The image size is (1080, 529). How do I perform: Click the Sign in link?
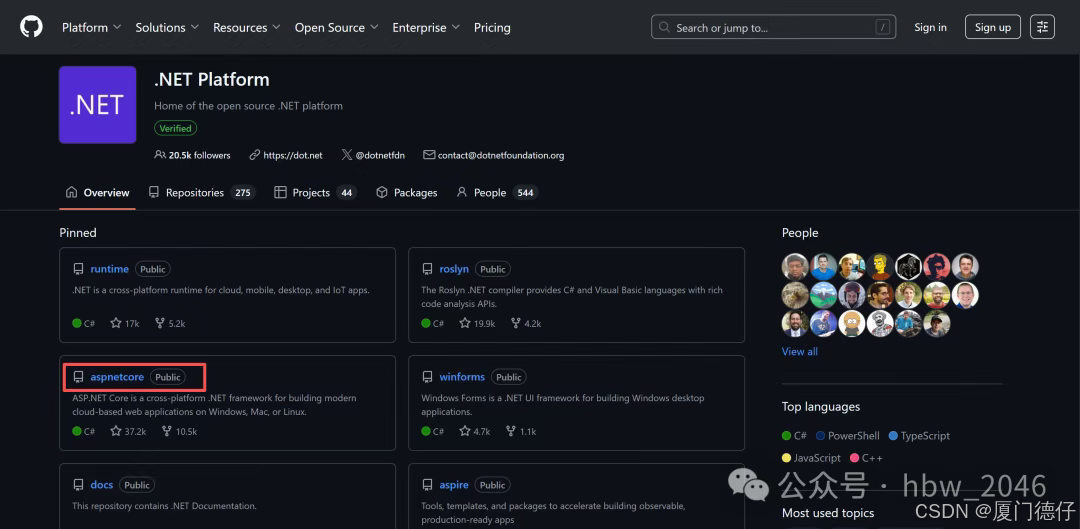(931, 28)
